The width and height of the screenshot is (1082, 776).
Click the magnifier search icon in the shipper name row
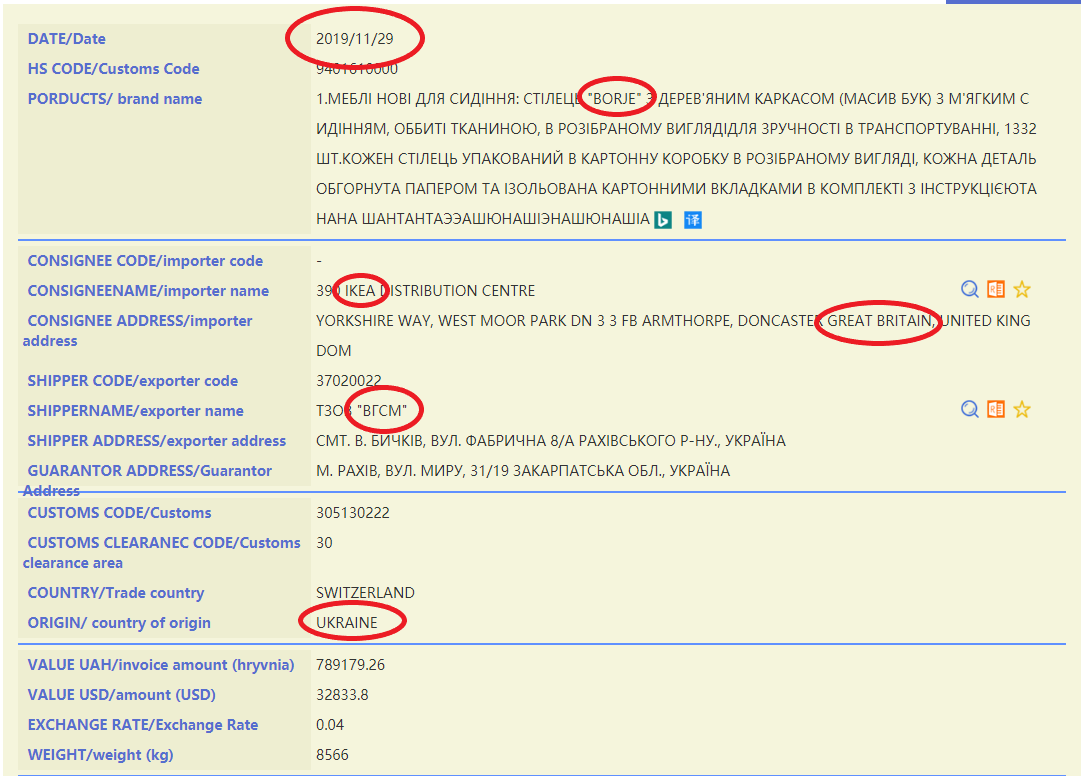970,410
